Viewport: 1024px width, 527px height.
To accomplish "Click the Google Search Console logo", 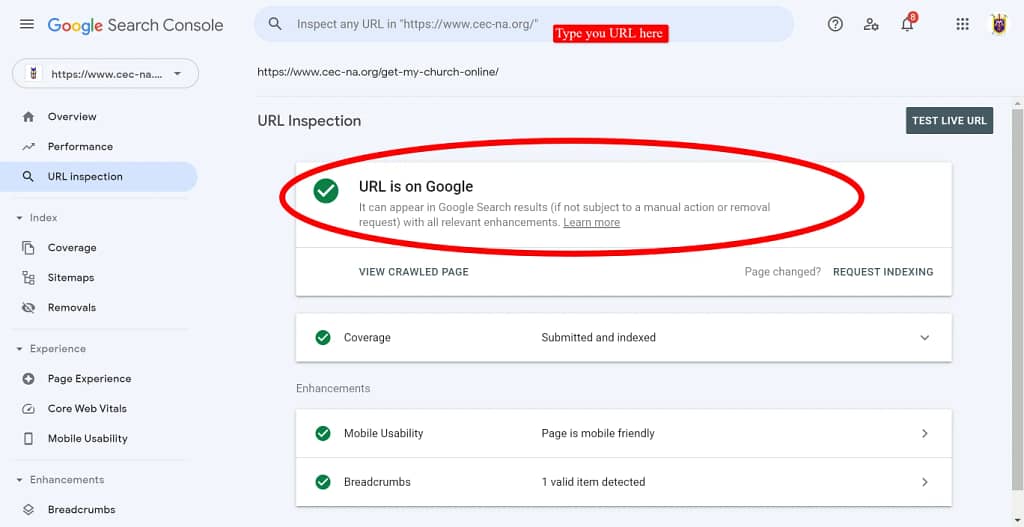I will tap(135, 25).
